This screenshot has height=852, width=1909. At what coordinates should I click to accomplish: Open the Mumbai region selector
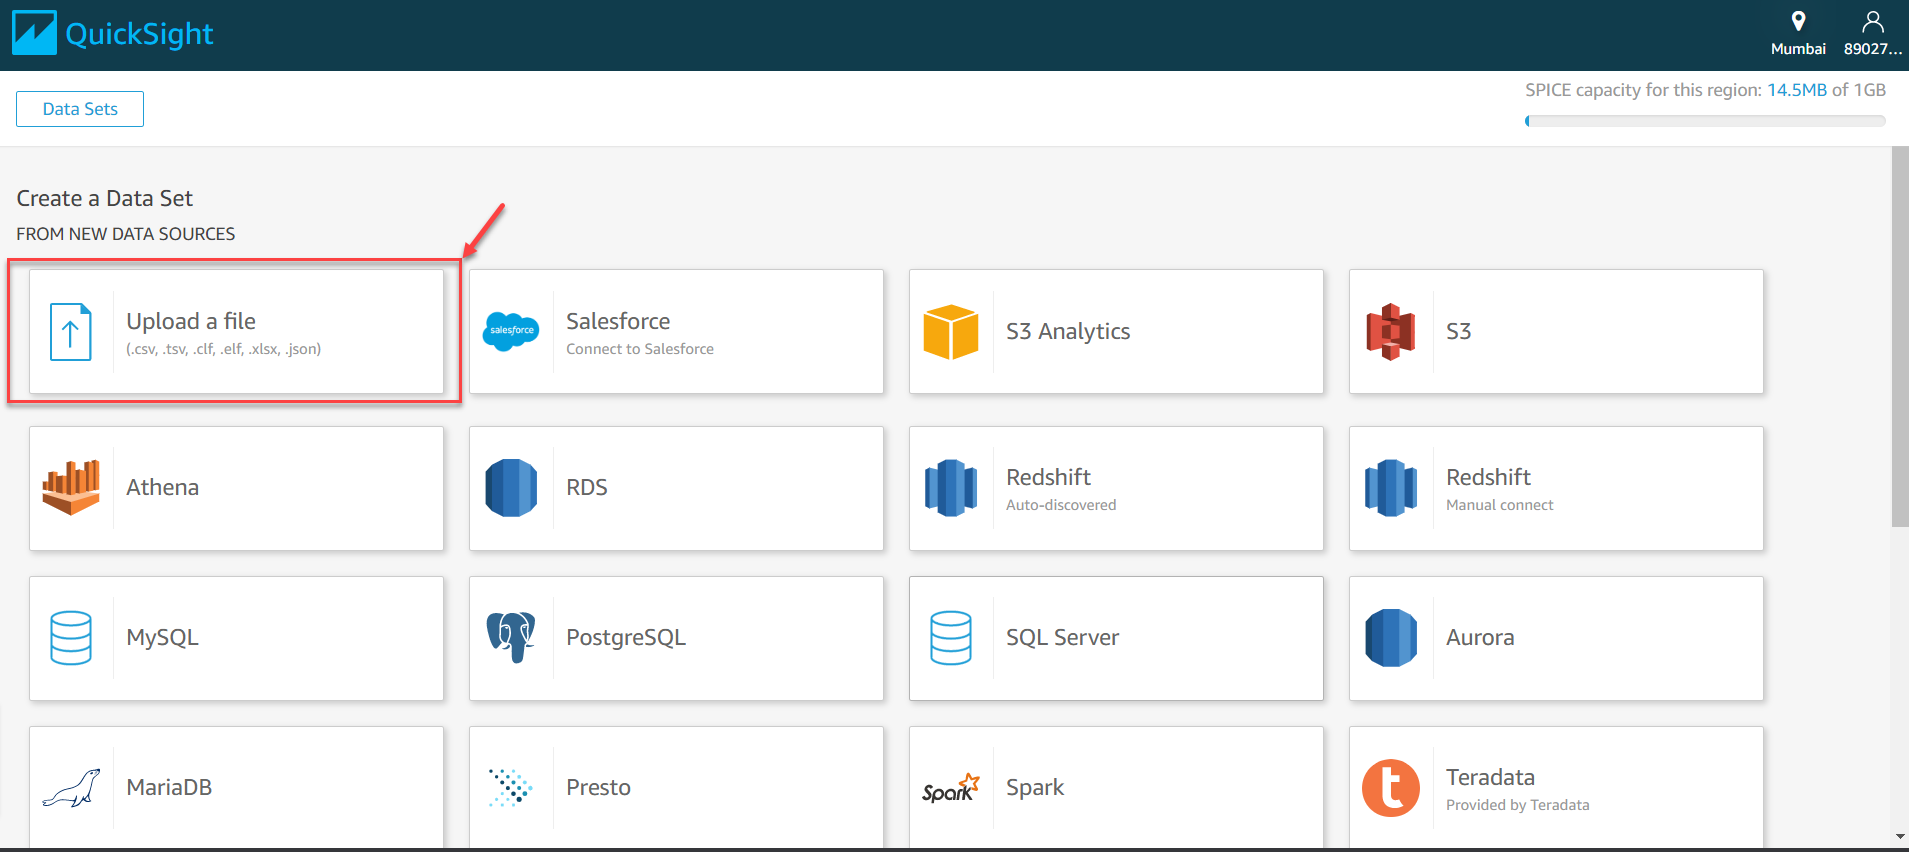tap(1798, 33)
